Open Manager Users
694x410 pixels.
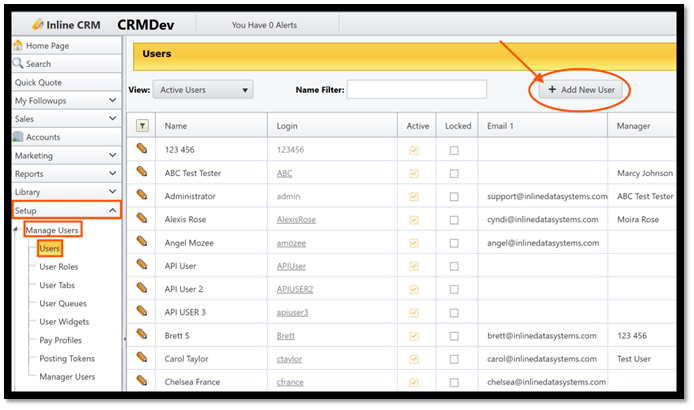click(67, 376)
